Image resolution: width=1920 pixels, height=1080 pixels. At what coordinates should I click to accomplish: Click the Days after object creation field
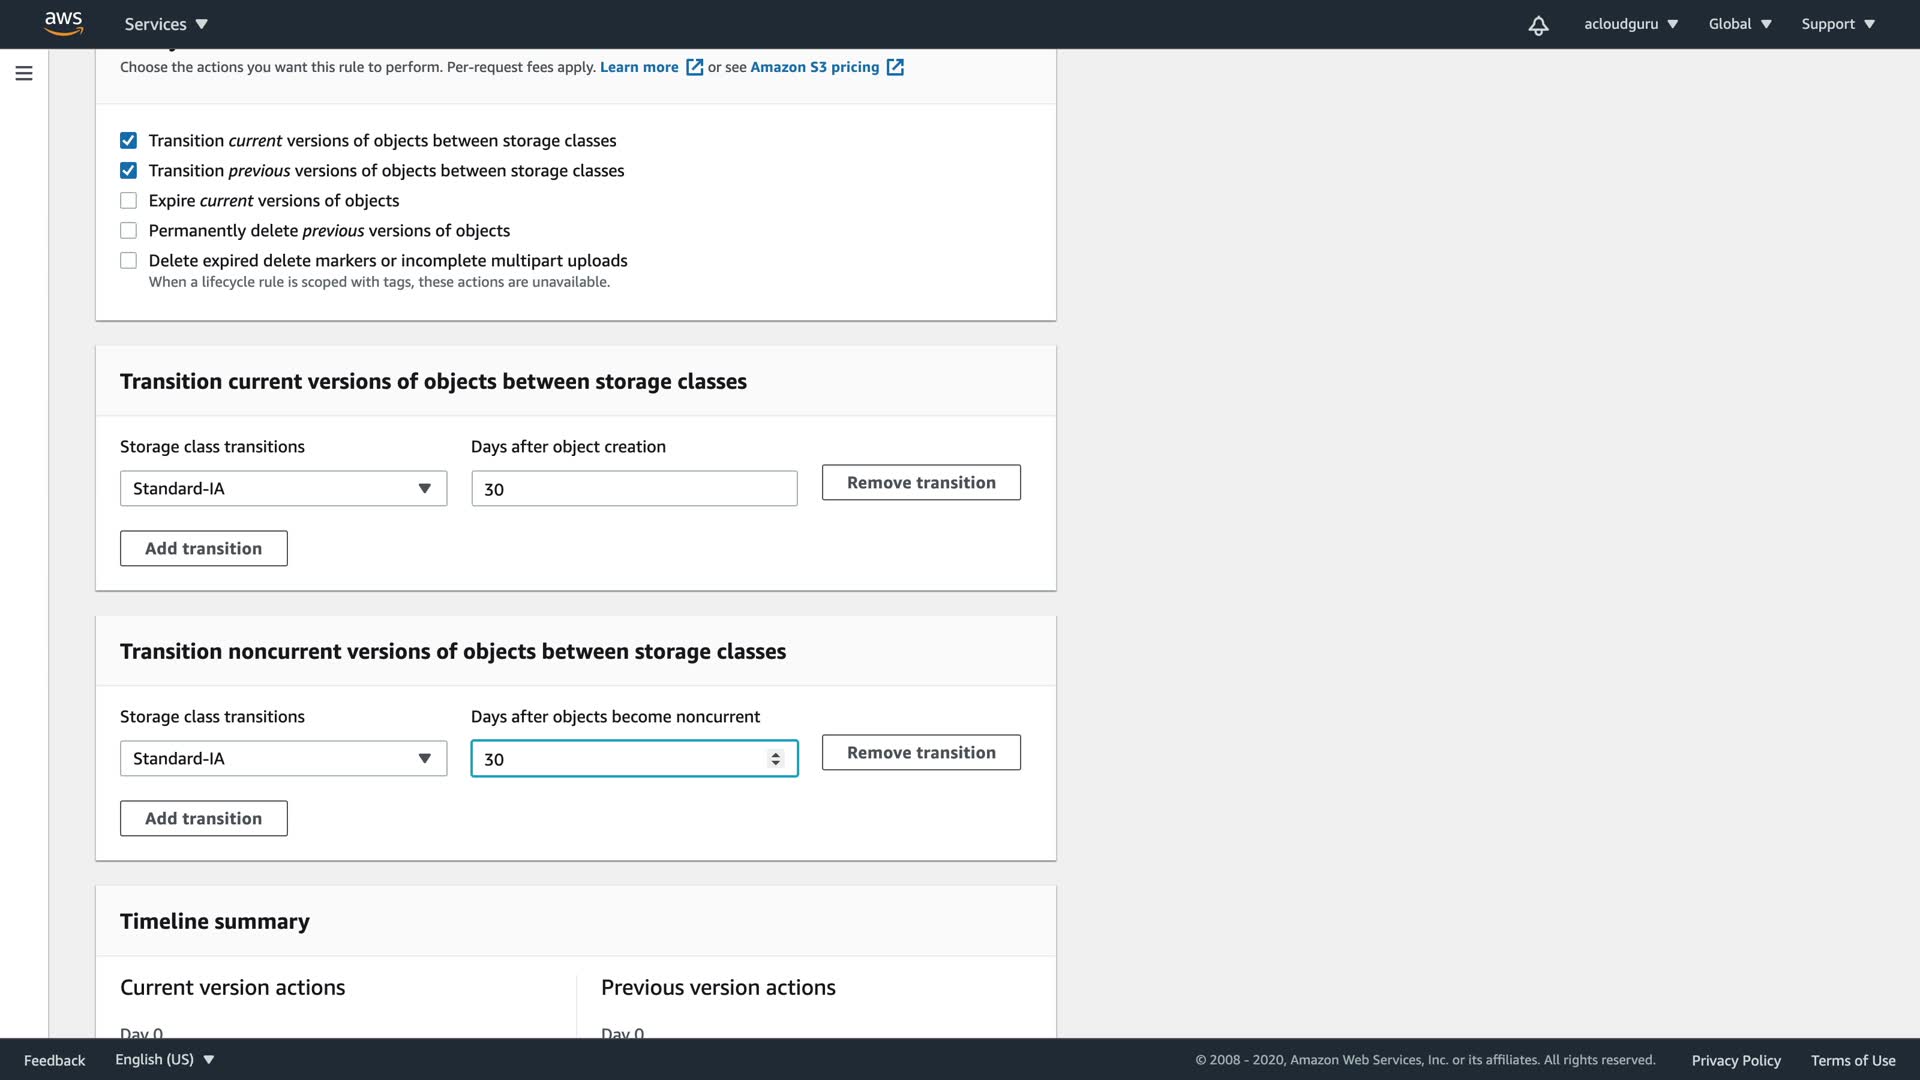tap(634, 489)
